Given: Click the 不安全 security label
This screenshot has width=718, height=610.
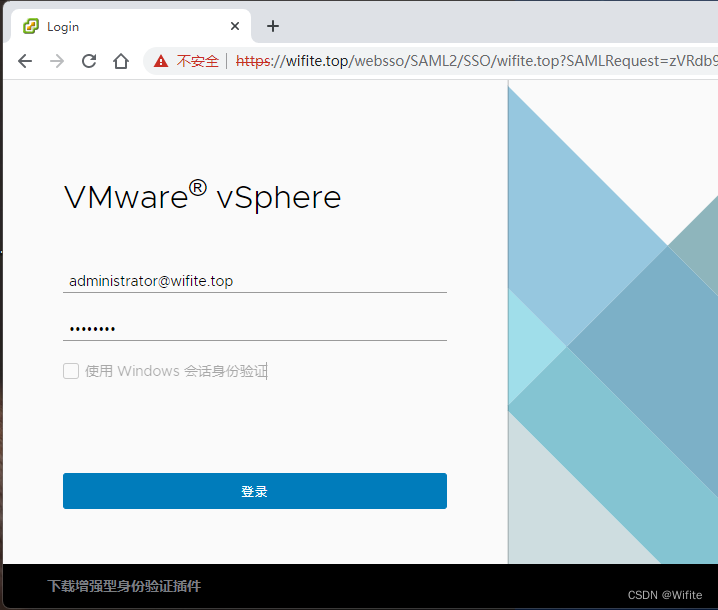Looking at the screenshot, I should (197, 61).
